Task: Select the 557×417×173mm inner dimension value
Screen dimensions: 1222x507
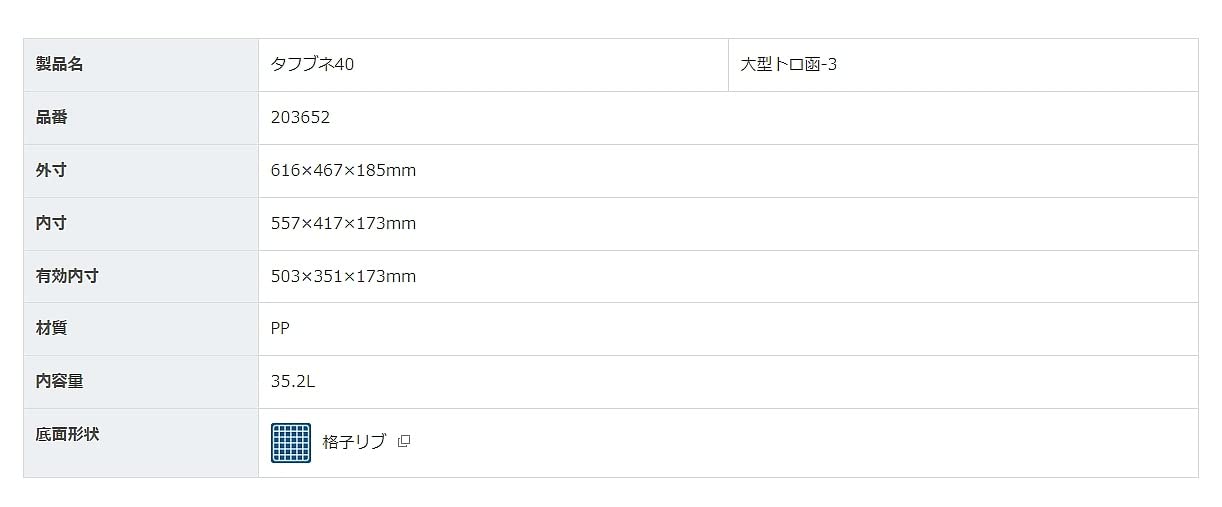Action: click(343, 224)
